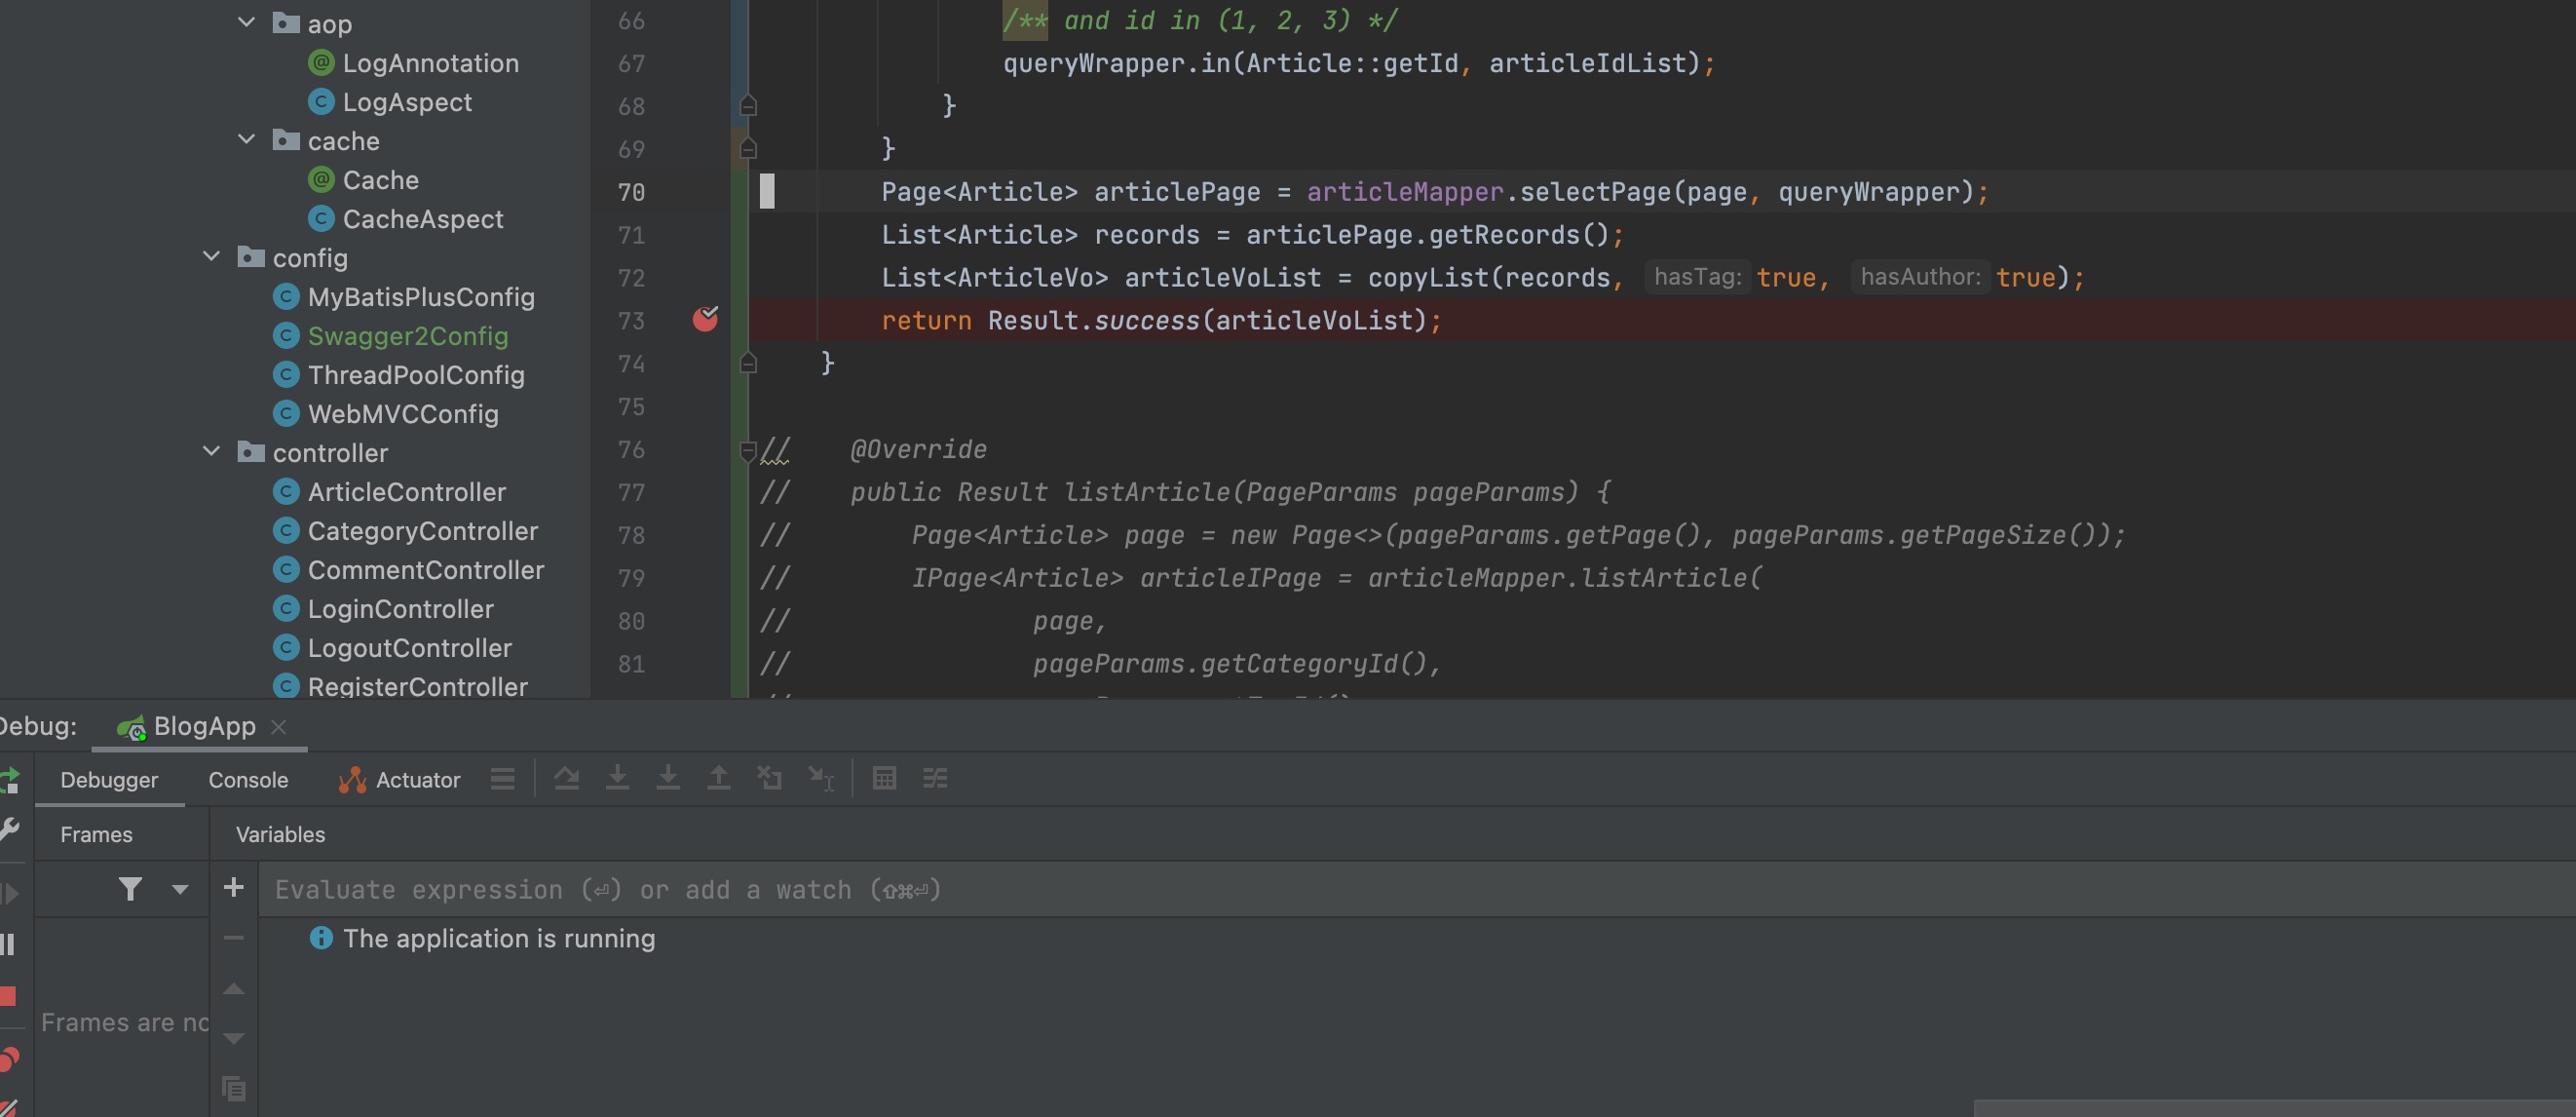The image size is (2576, 1117).
Task: Click the plus icon to add watch
Action: (x=233, y=888)
